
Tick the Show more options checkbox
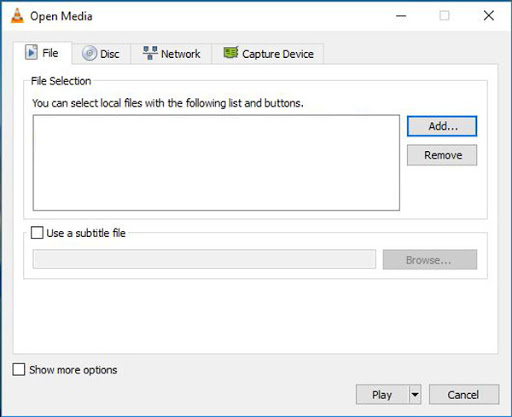pos(19,369)
